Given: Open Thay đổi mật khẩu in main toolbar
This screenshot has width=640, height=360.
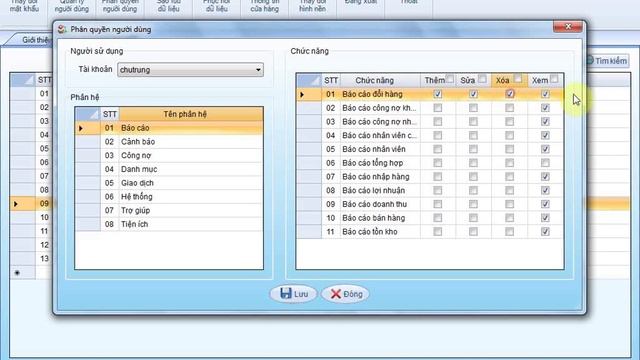Looking at the screenshot, I should point(24,6).
